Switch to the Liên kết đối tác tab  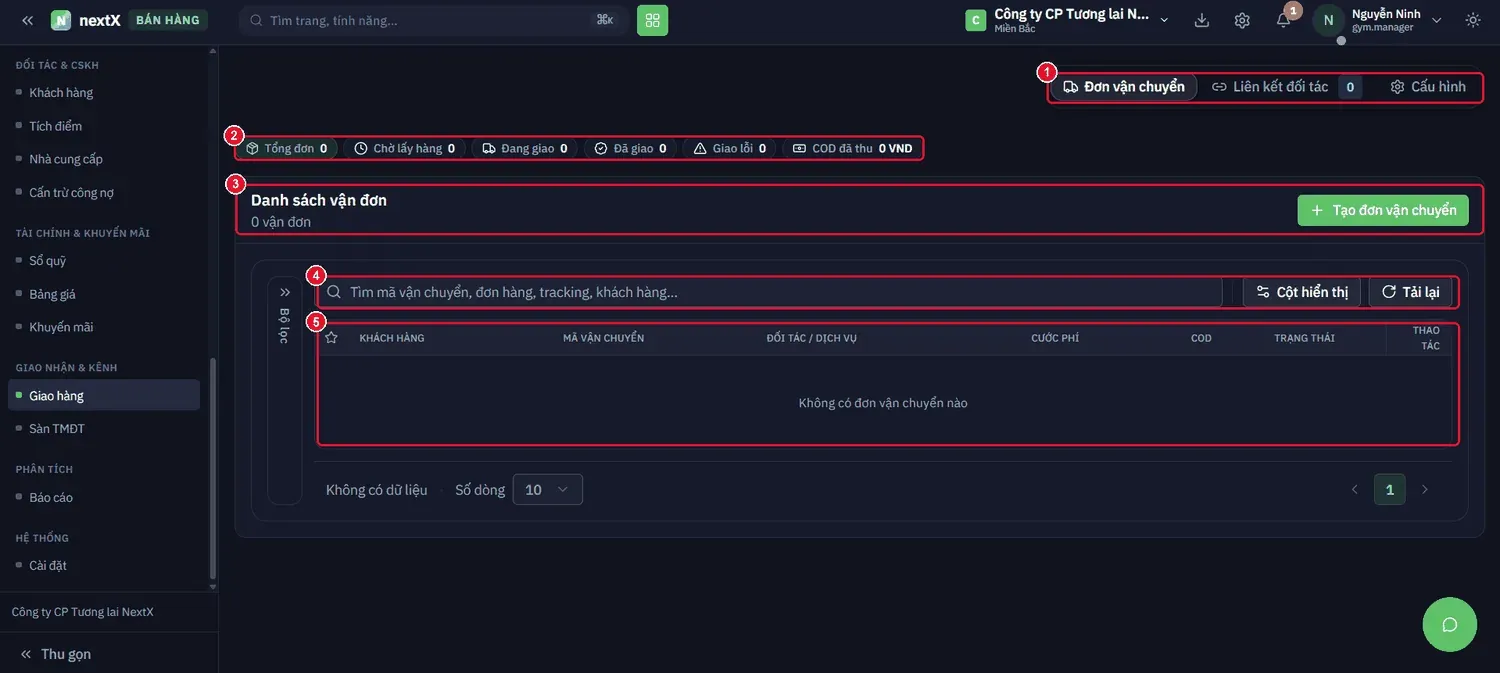click(1285, 87)
